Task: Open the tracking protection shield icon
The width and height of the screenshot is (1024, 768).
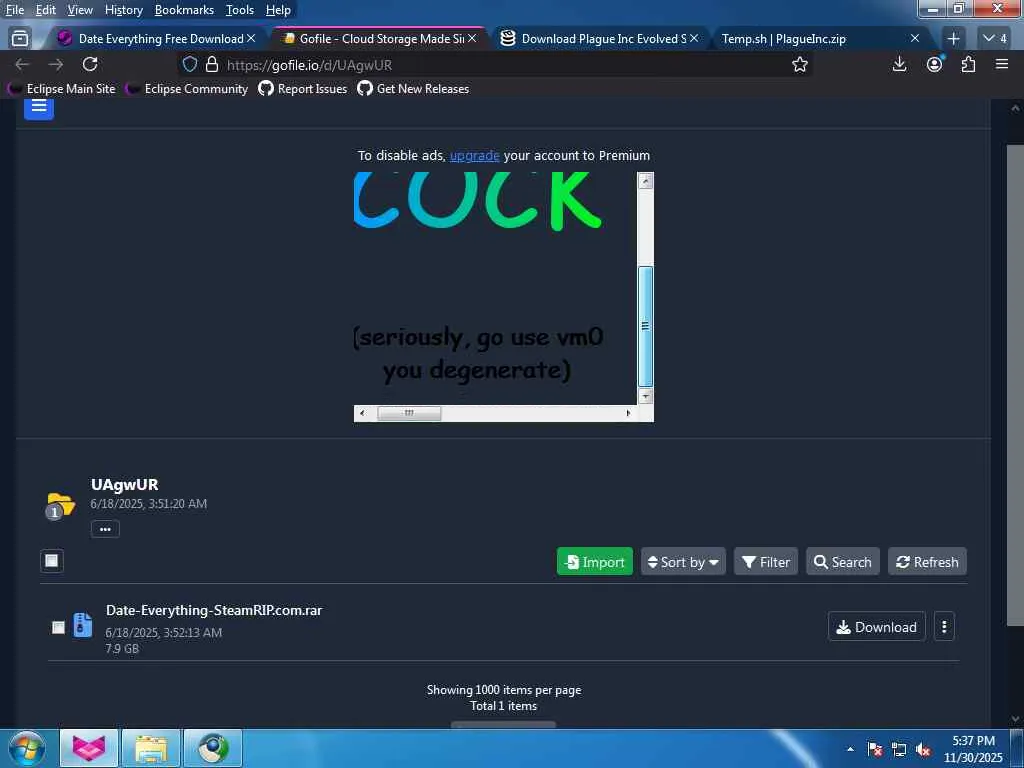Action: [x=189, y=64]
